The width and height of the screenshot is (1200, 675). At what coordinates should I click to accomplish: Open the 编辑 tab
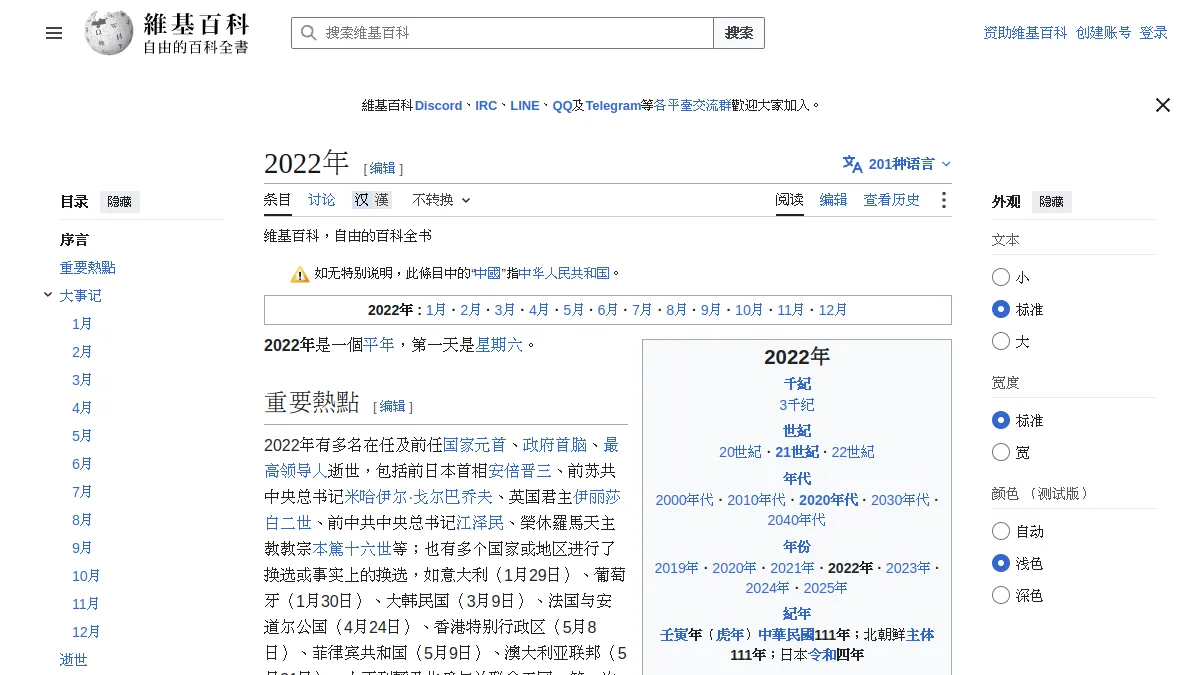coord(834,200)
